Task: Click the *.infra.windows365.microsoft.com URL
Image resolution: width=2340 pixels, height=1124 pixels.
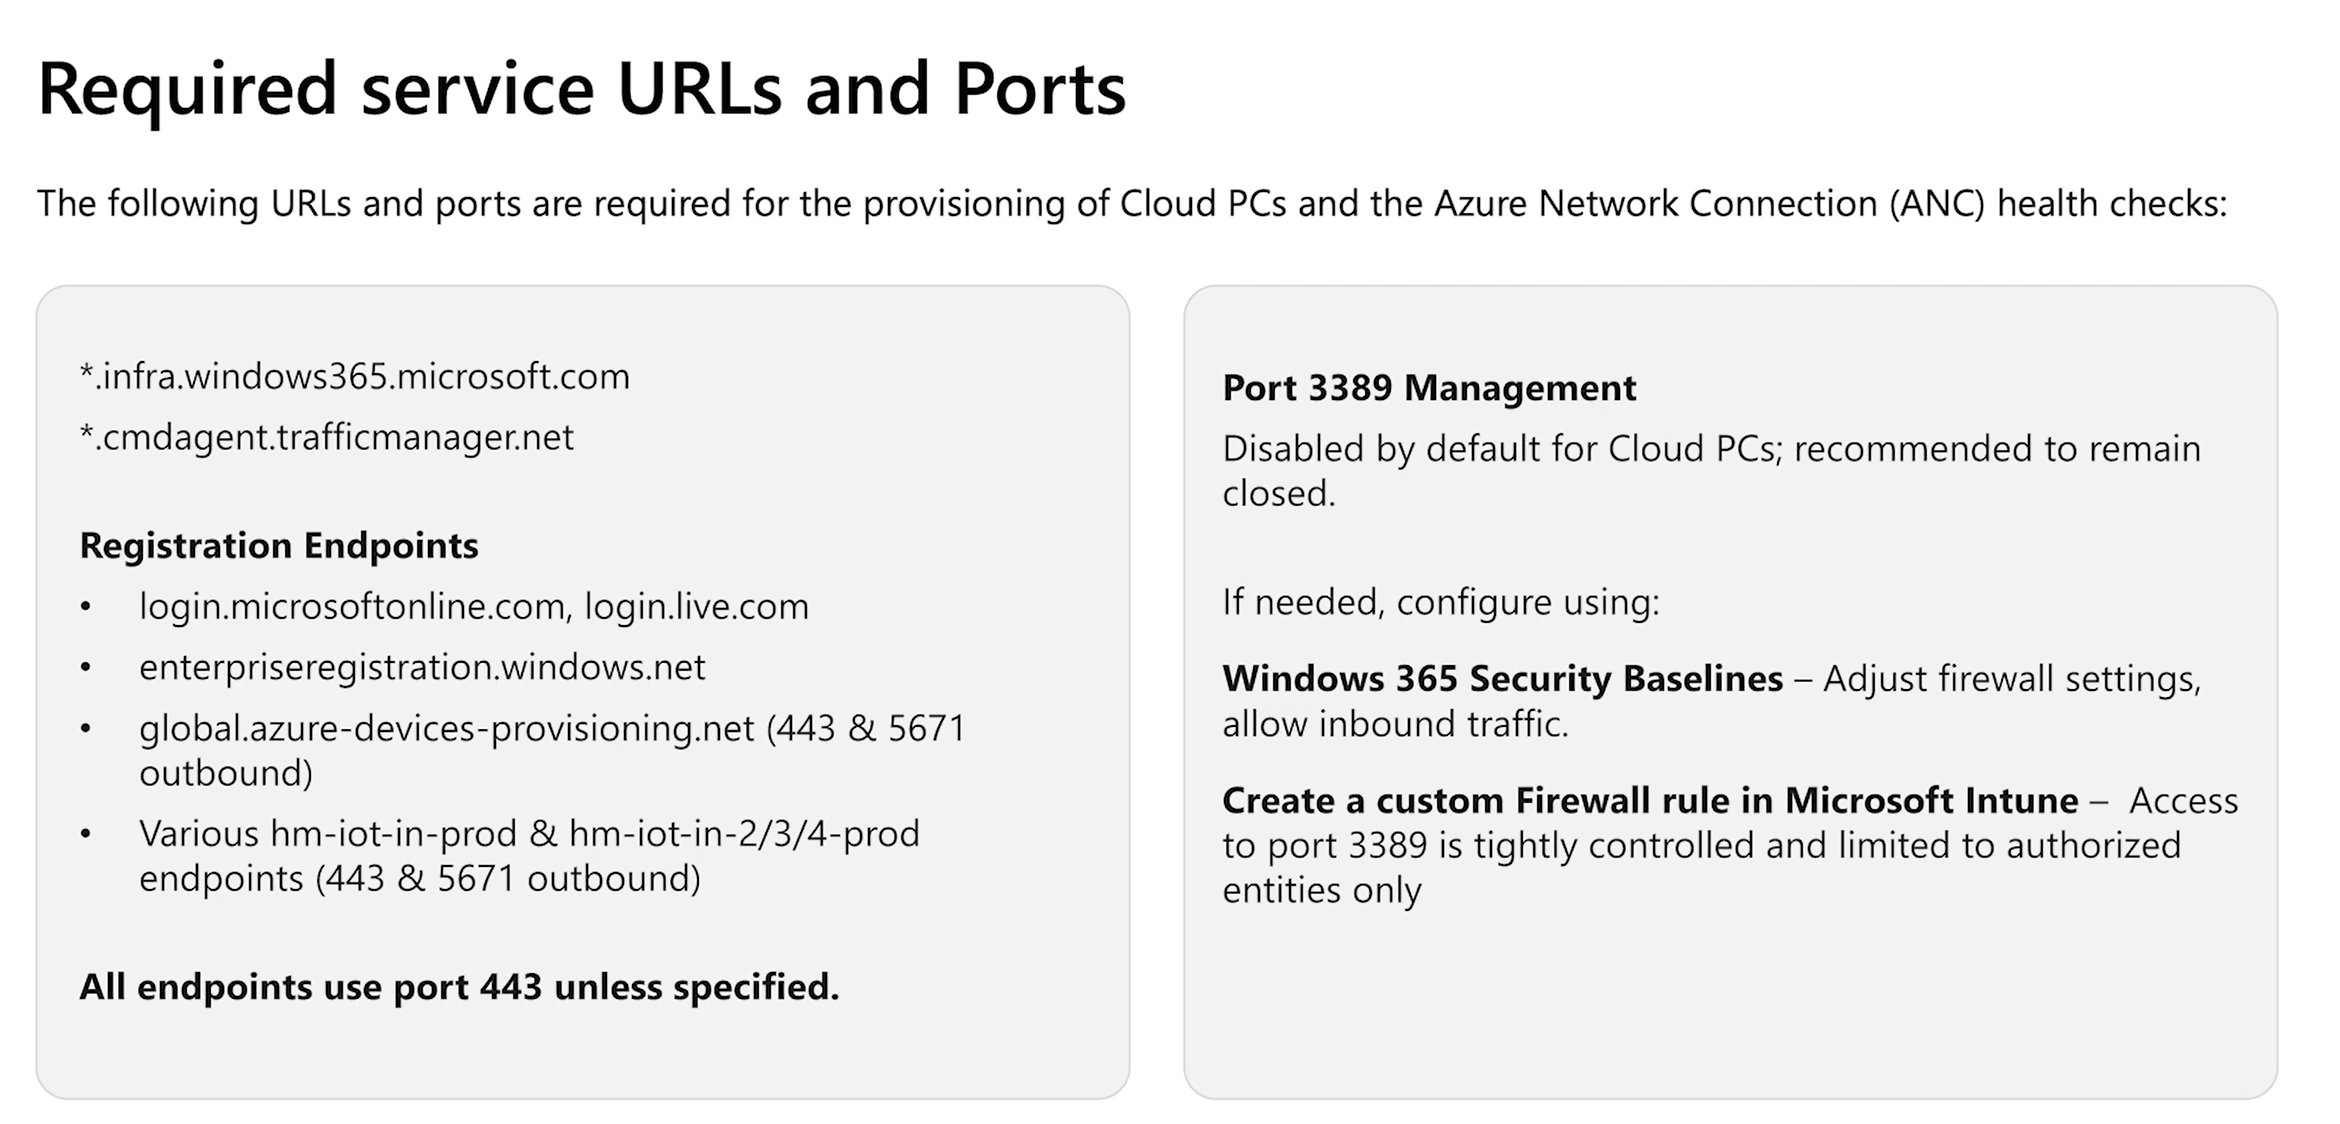Action: click(x=355, y=377)
